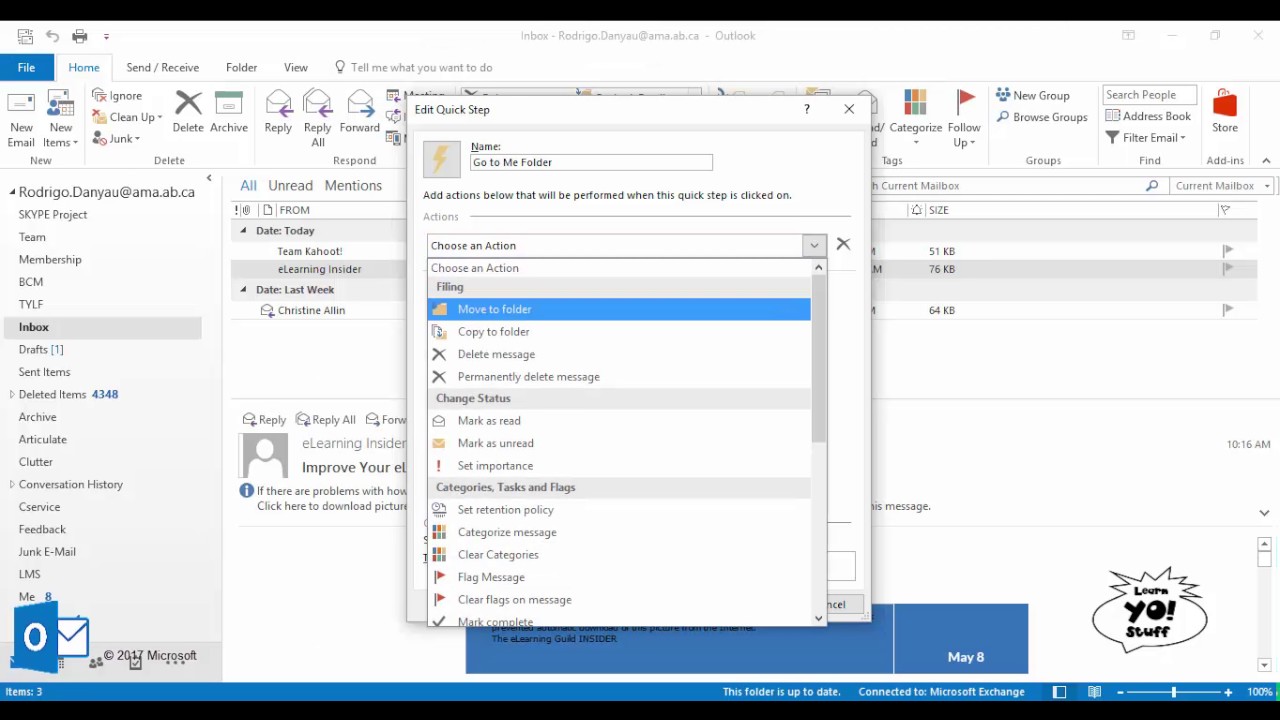Click the Follow Up flag icon
This screenshot has width=1280, height=720.
[x=965, y=103]
